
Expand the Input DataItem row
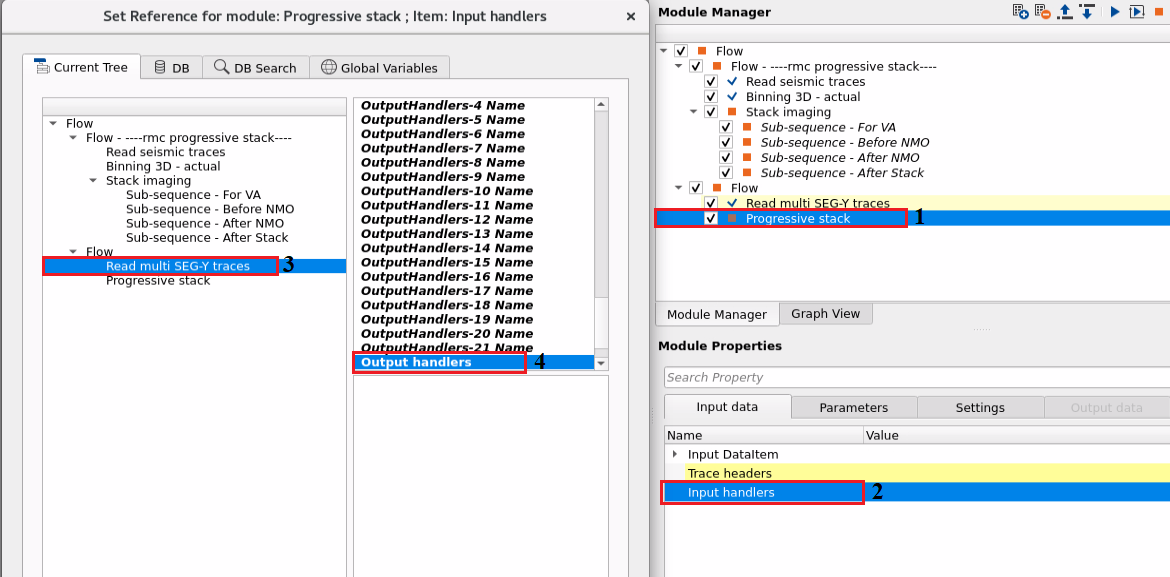675,454
